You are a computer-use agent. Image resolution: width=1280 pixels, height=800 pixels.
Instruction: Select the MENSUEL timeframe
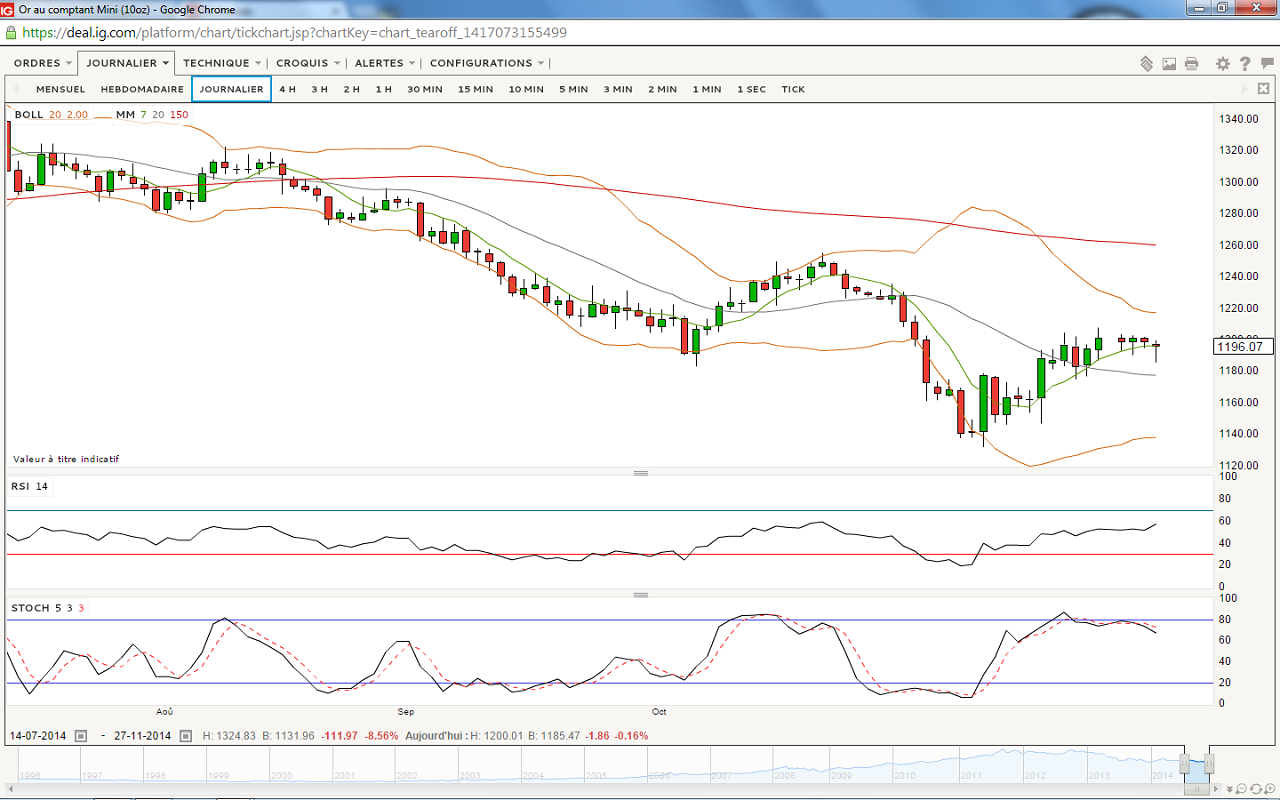coord(61,89)
